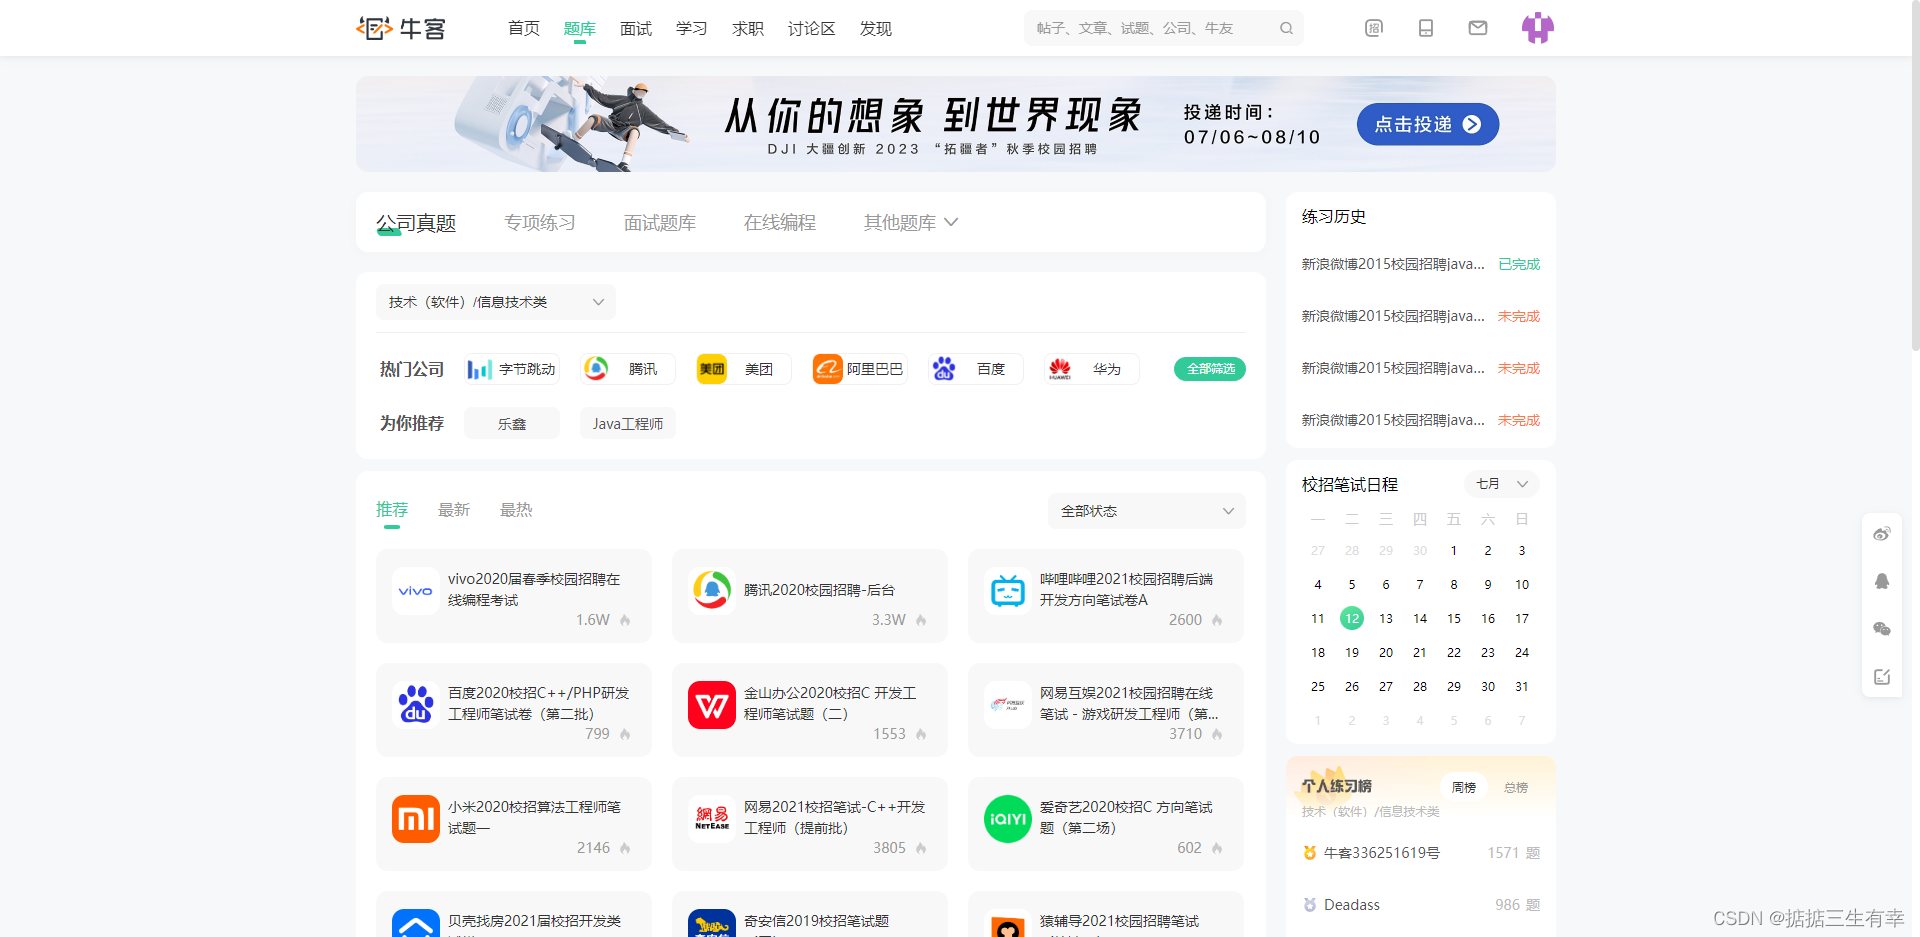Click the vivo logo on exam card
This screenshot has width=1920, height=937.
coord(416,591)
